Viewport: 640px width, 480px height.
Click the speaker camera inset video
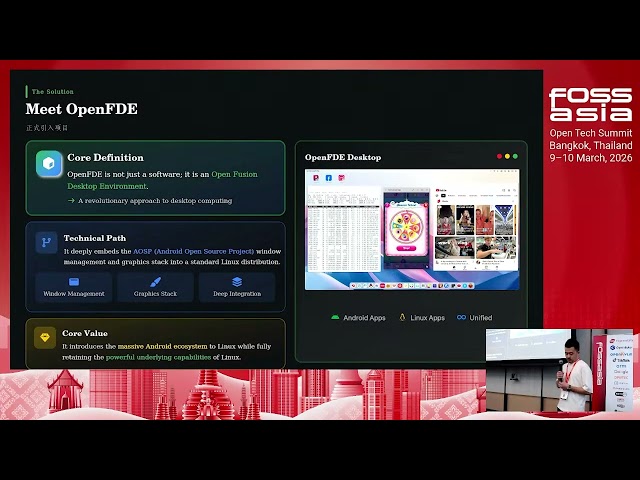point(559,370)
